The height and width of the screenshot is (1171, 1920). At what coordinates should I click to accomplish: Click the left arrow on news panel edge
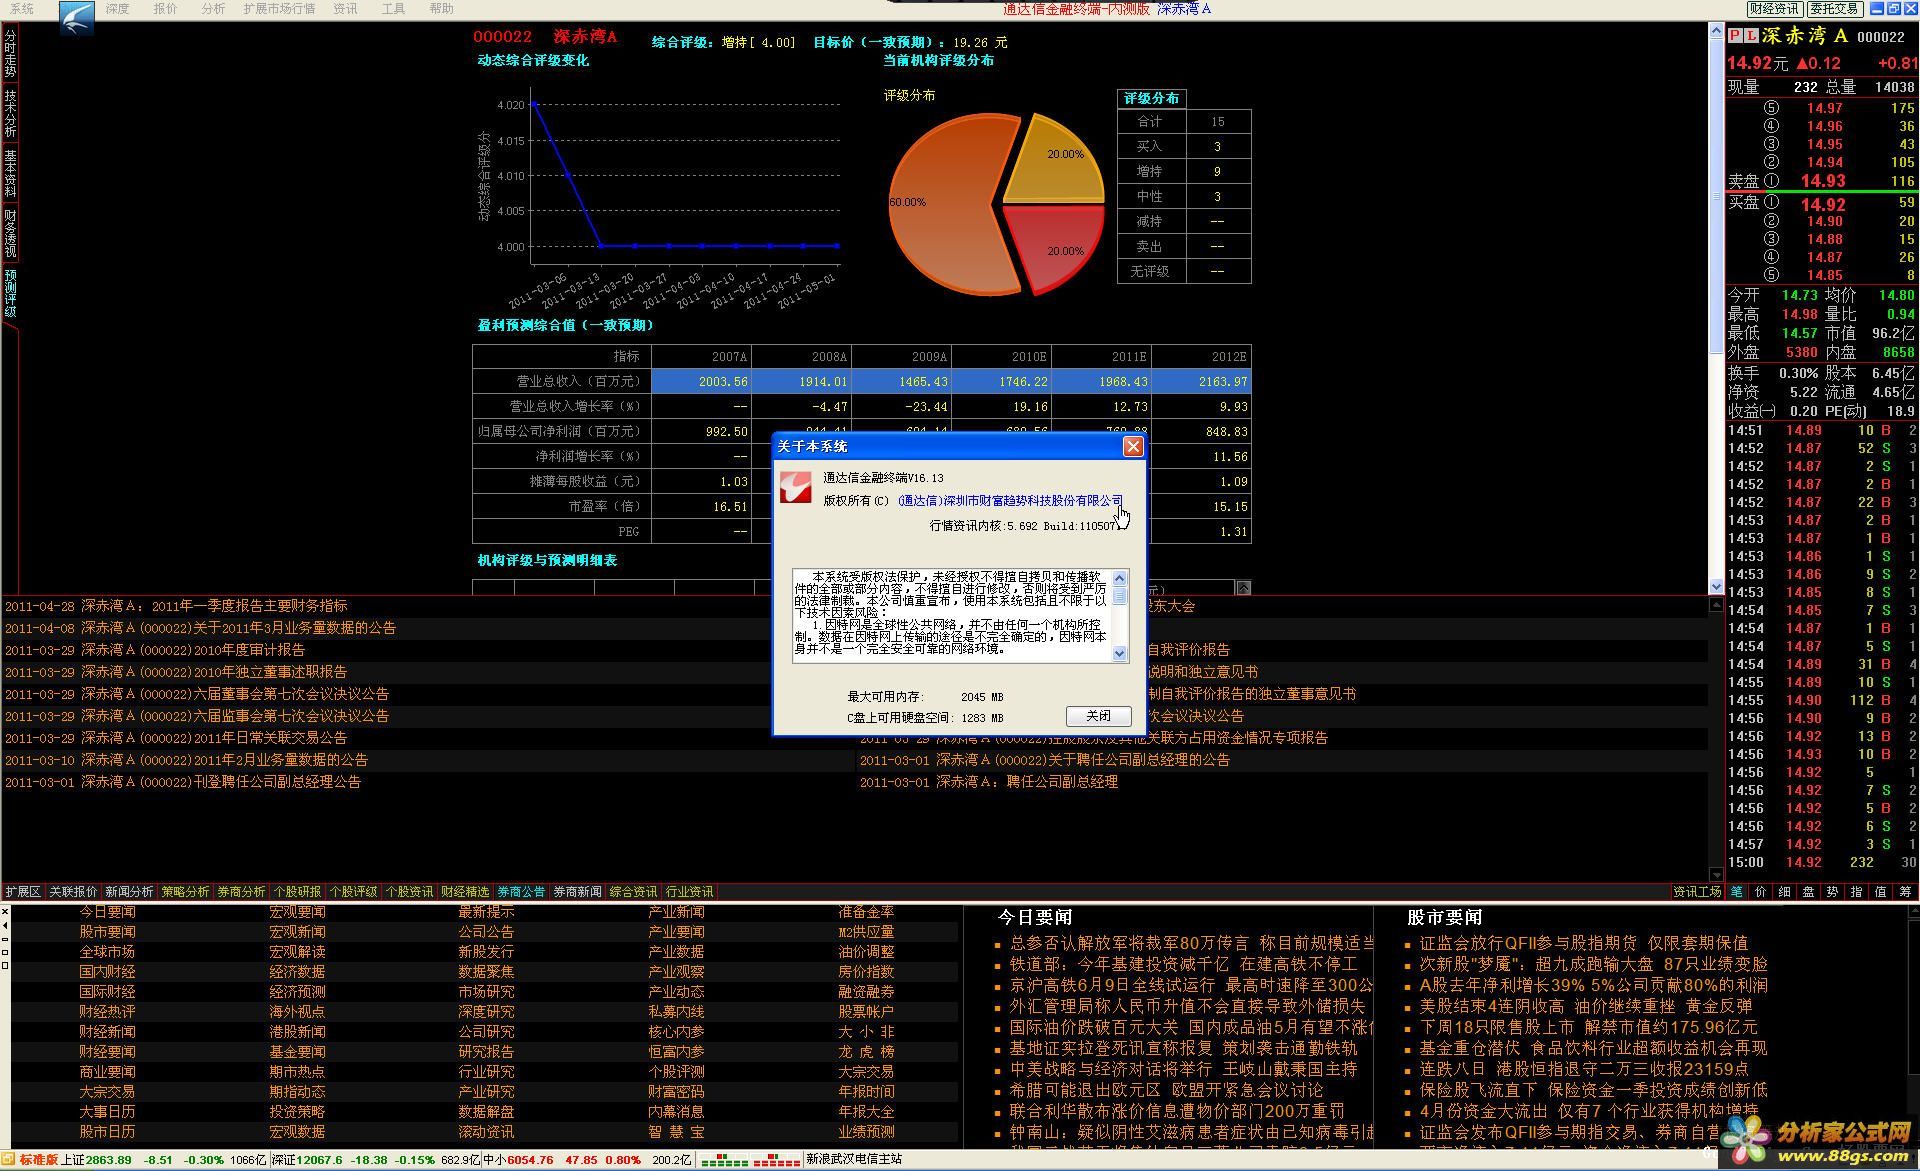click(6, 926)
